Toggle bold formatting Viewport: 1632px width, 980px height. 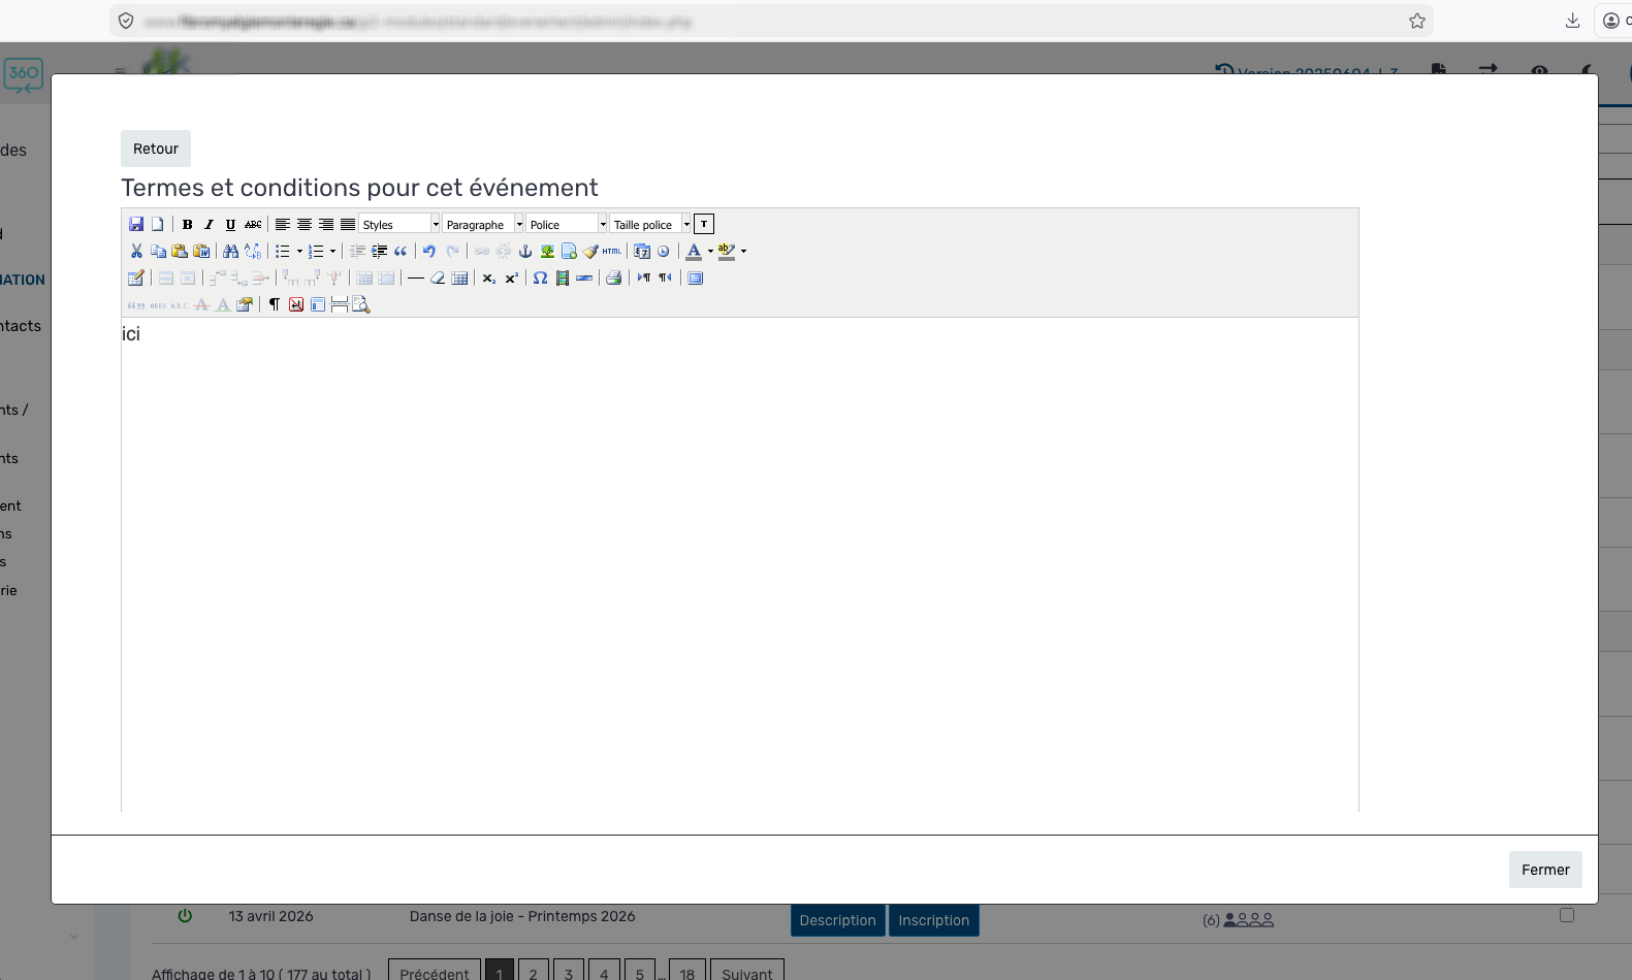point(187,224)
